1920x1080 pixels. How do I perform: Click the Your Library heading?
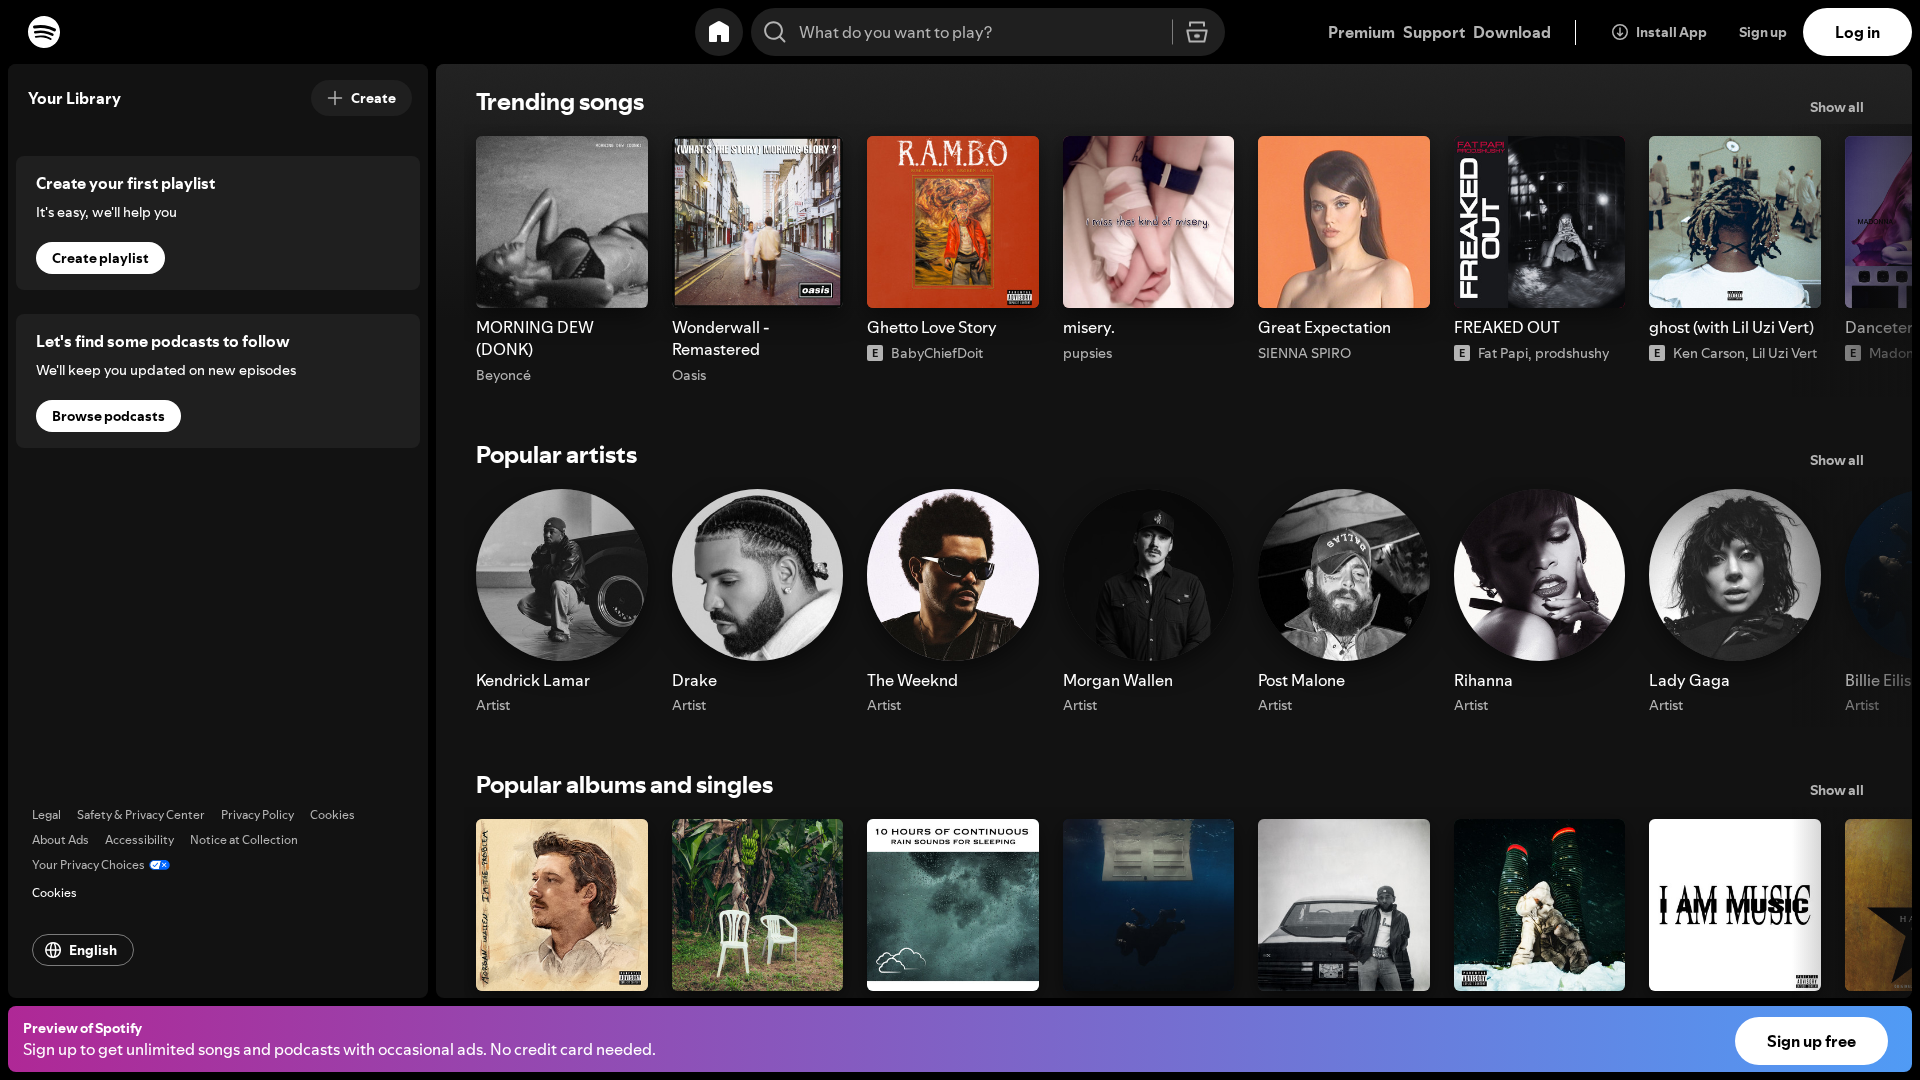point(74,98)
